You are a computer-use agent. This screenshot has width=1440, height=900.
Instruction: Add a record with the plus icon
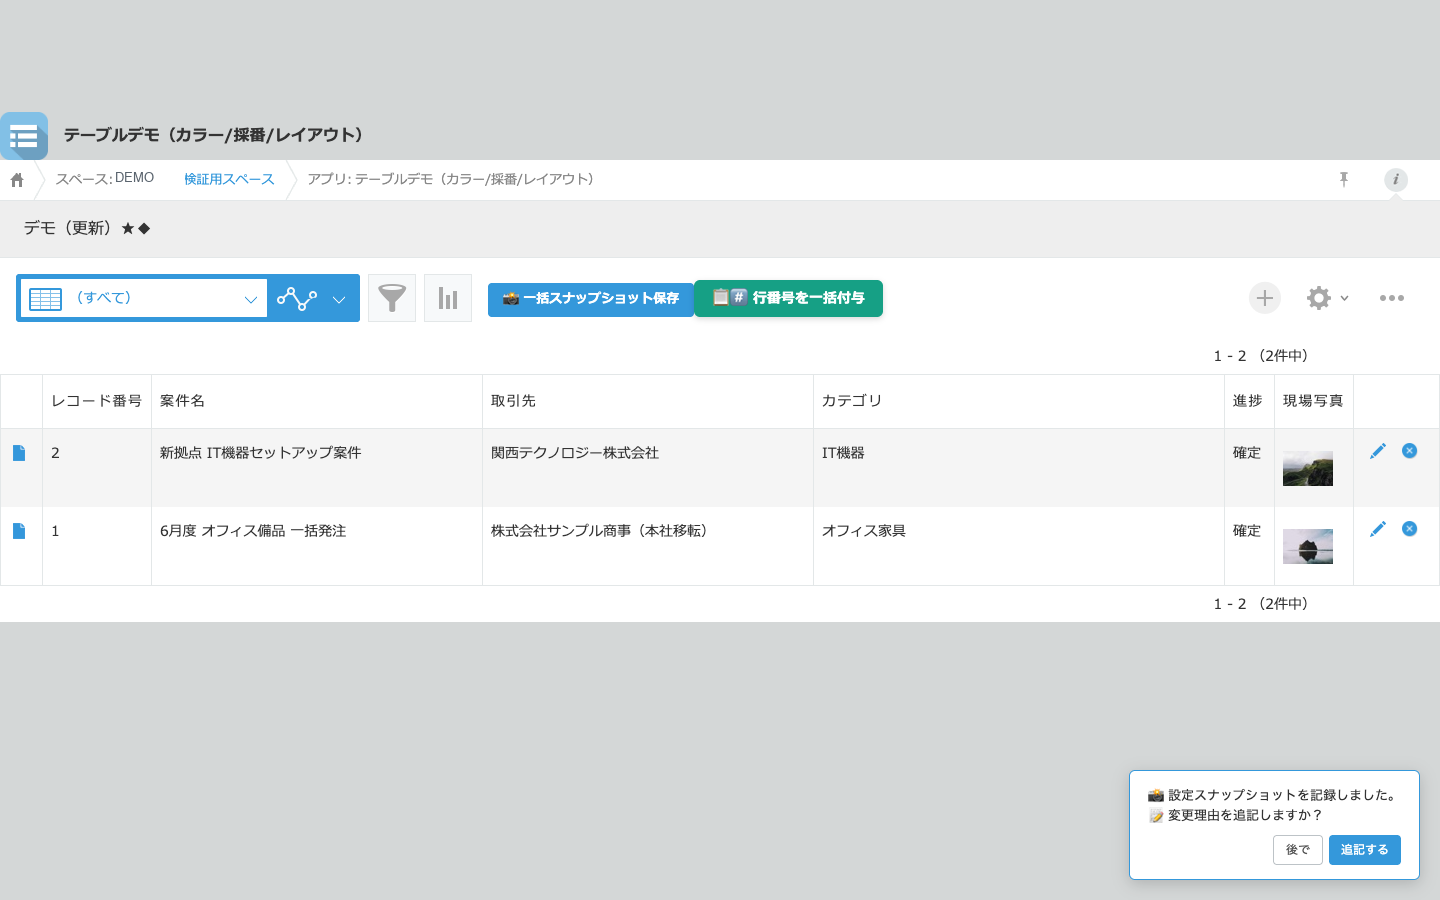1265,298
